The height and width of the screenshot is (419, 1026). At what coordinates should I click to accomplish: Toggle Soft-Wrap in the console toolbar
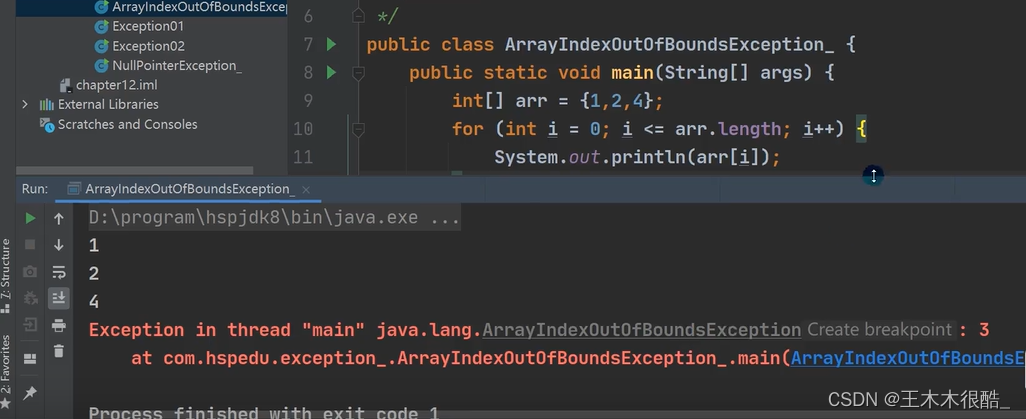(59, 272)
